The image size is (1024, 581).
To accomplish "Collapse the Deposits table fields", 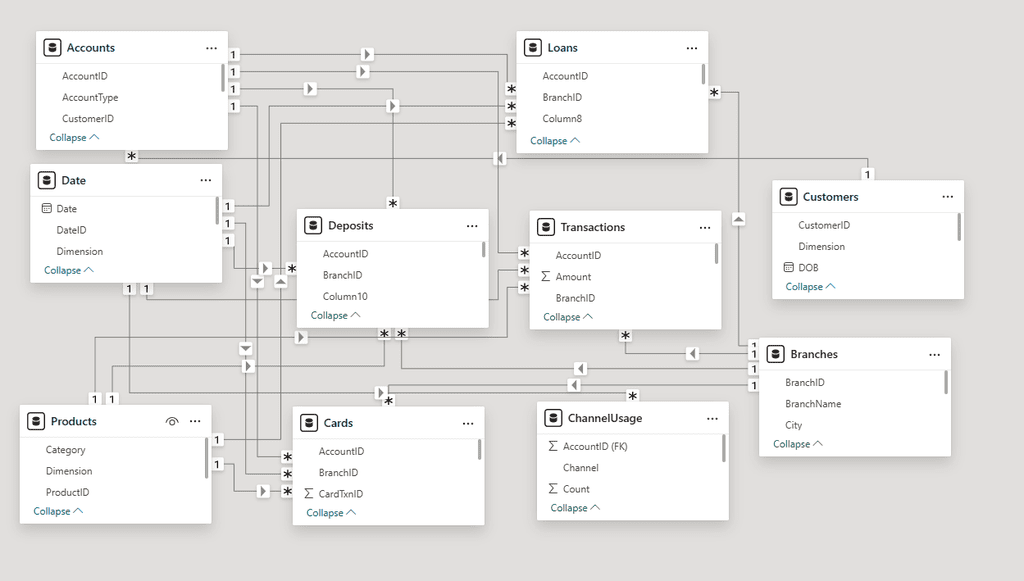I will point(335,316).
